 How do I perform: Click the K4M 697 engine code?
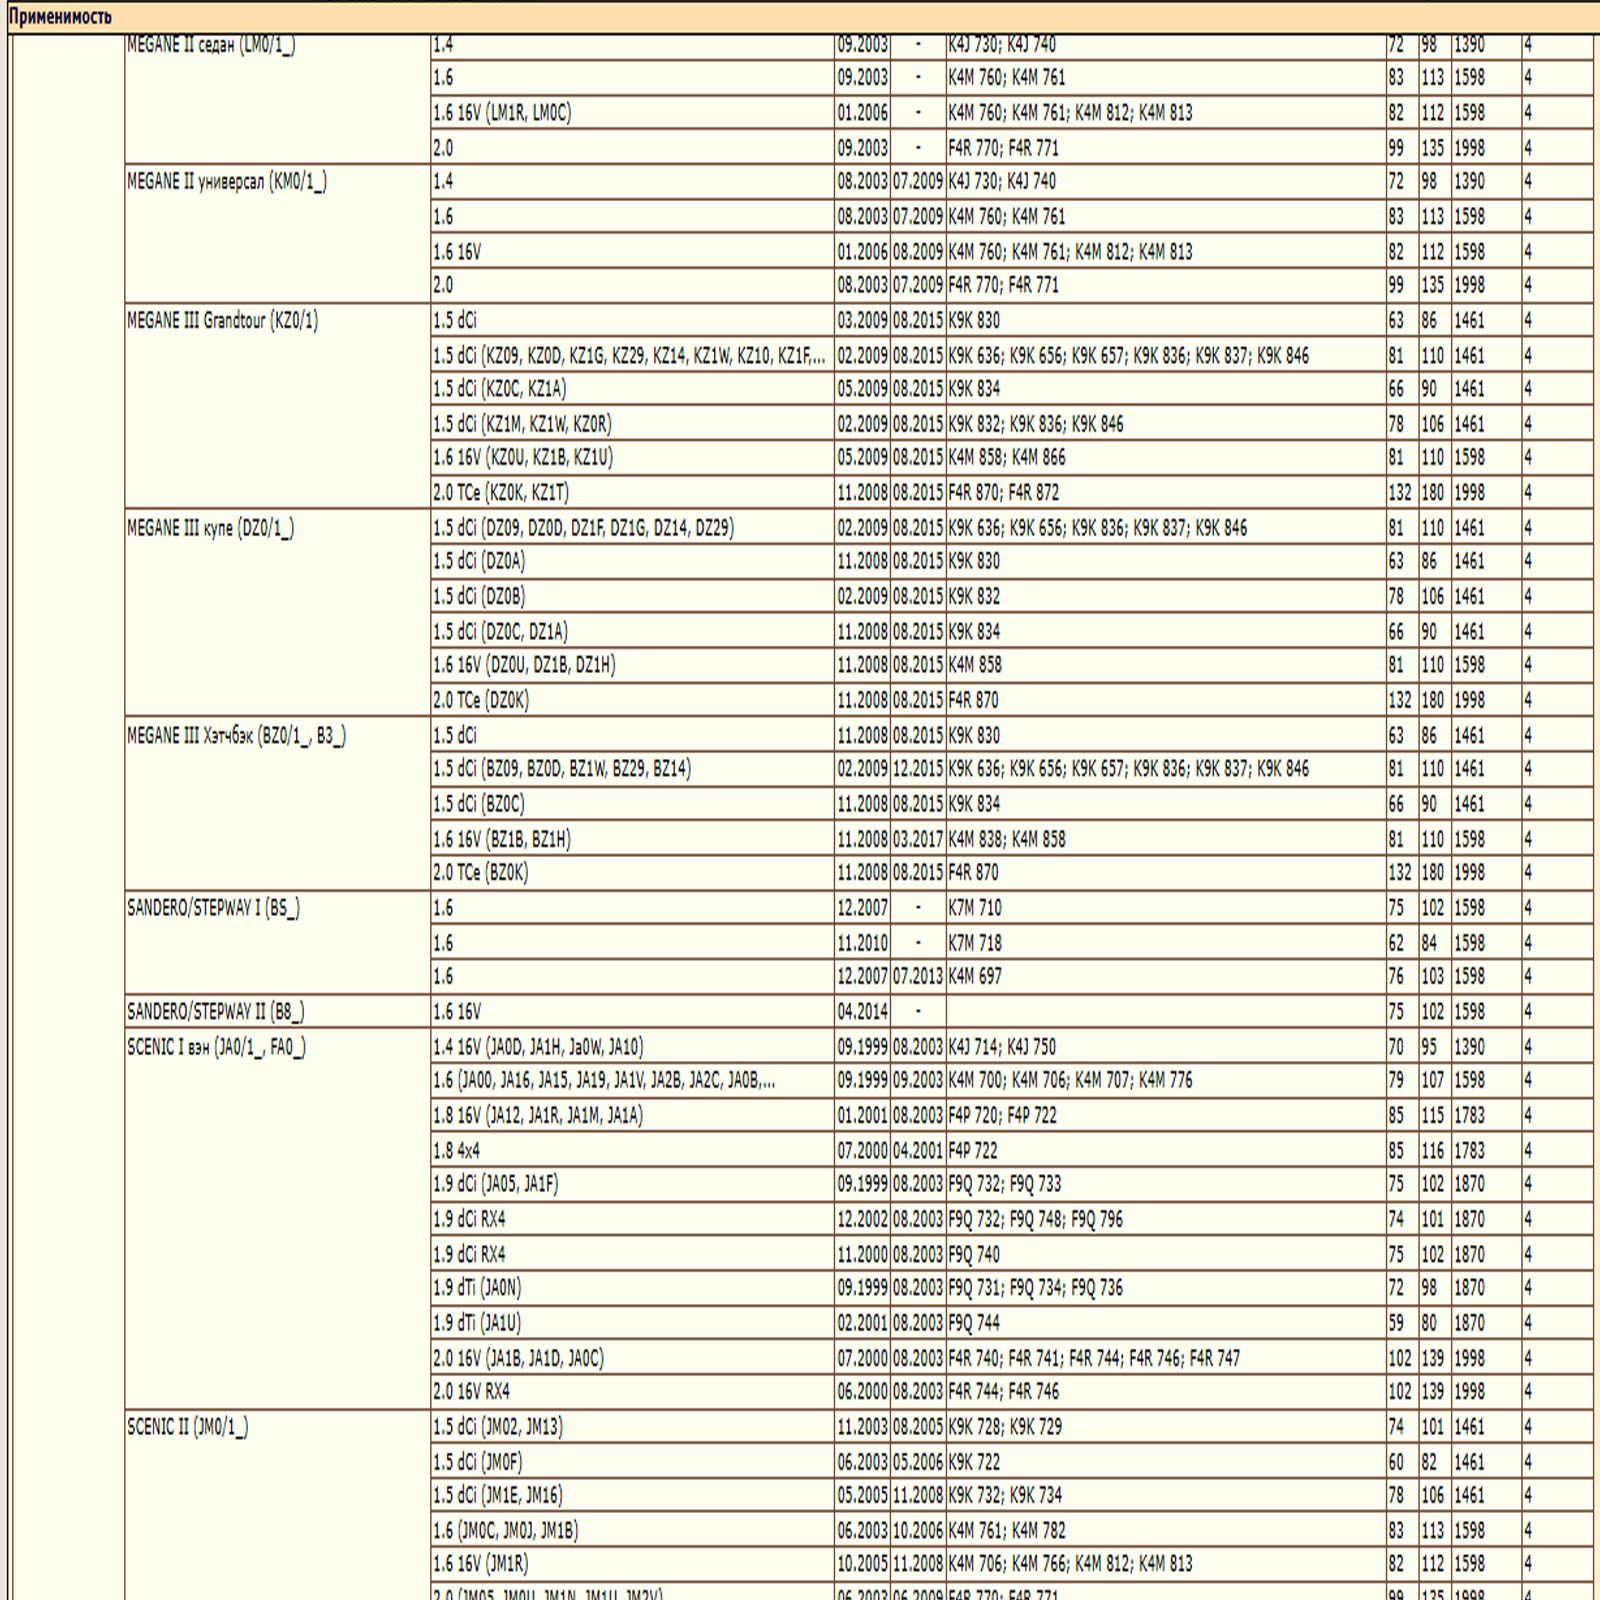[975, 976]
